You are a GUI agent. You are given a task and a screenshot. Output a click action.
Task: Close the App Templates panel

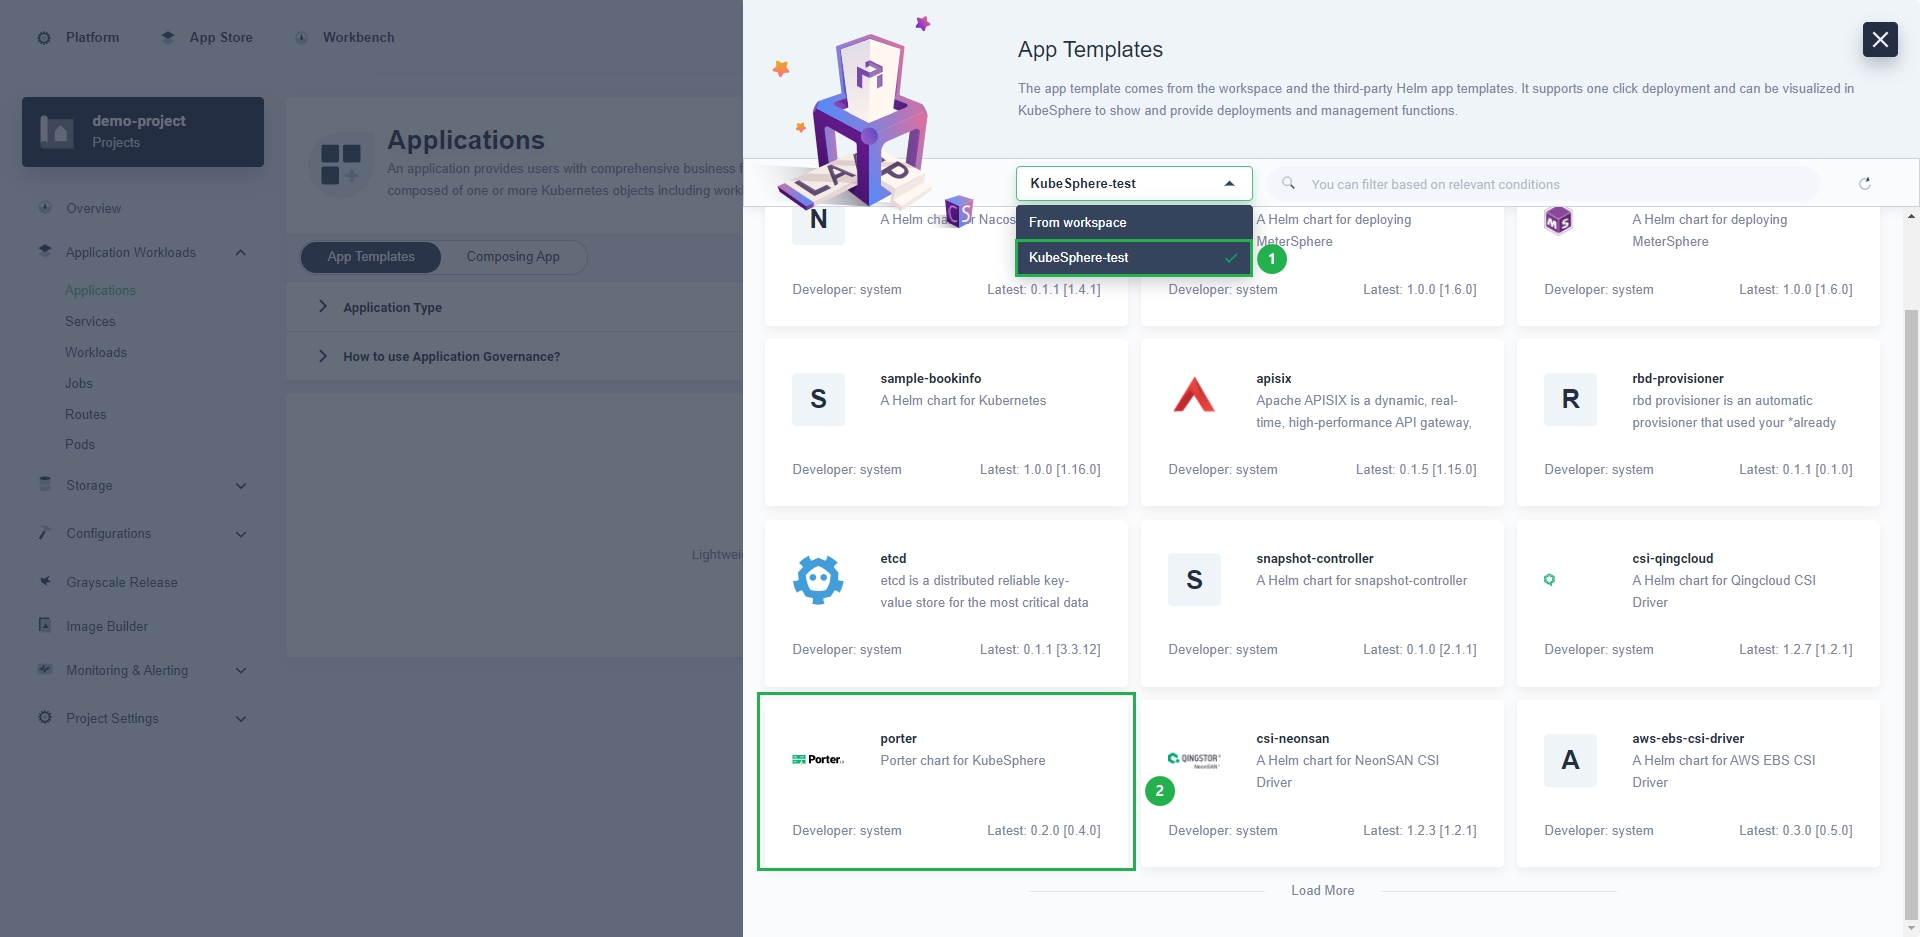tap(1880, 39)
